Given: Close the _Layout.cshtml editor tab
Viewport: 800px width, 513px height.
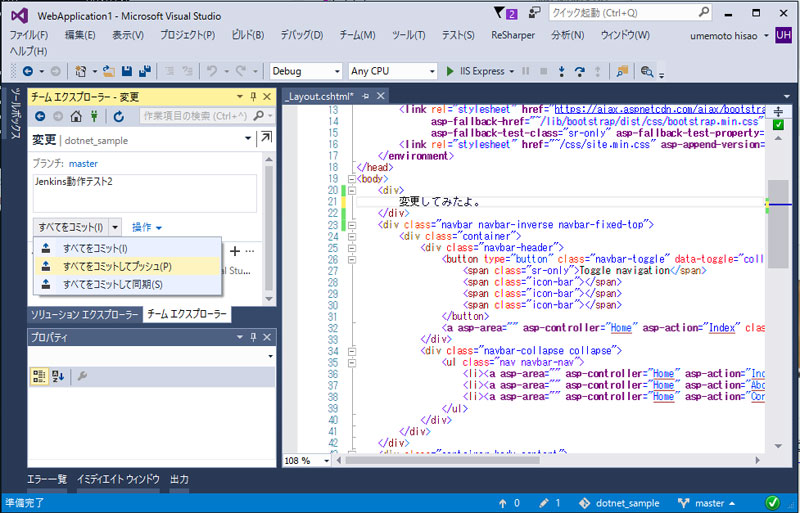Looking at the screenshot, I should pyautogui.click(x=381, y=96).
